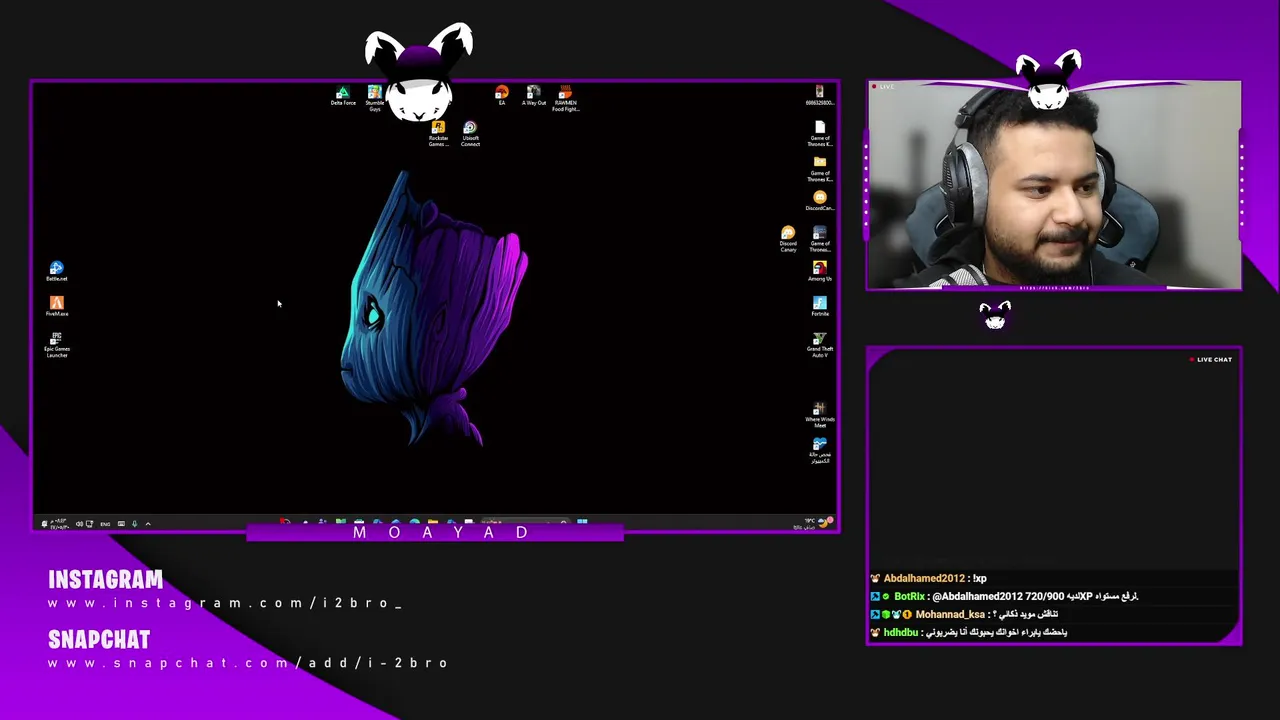Open the Delta Force desktop shortcut

343,96
